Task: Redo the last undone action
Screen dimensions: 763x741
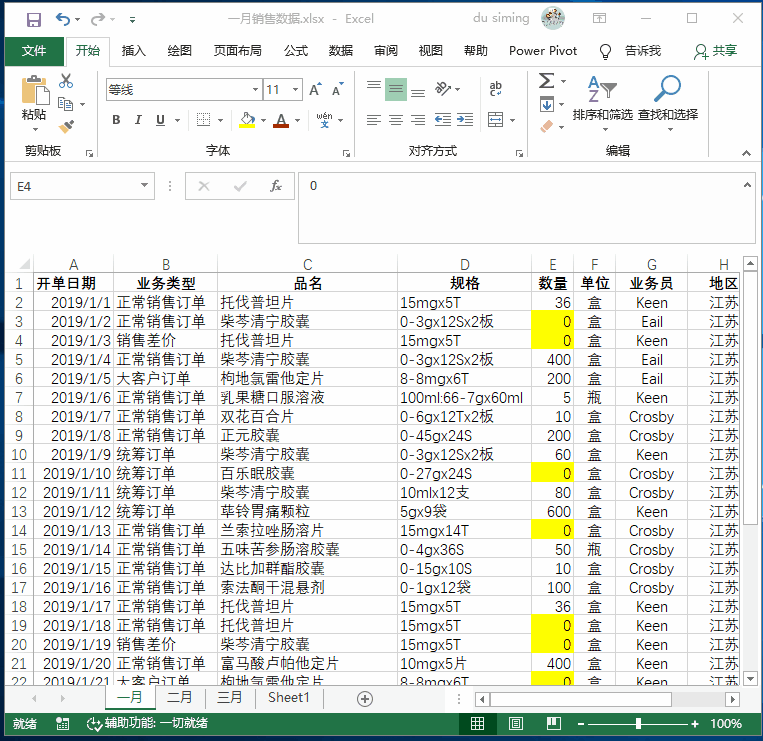Action: 98,19
